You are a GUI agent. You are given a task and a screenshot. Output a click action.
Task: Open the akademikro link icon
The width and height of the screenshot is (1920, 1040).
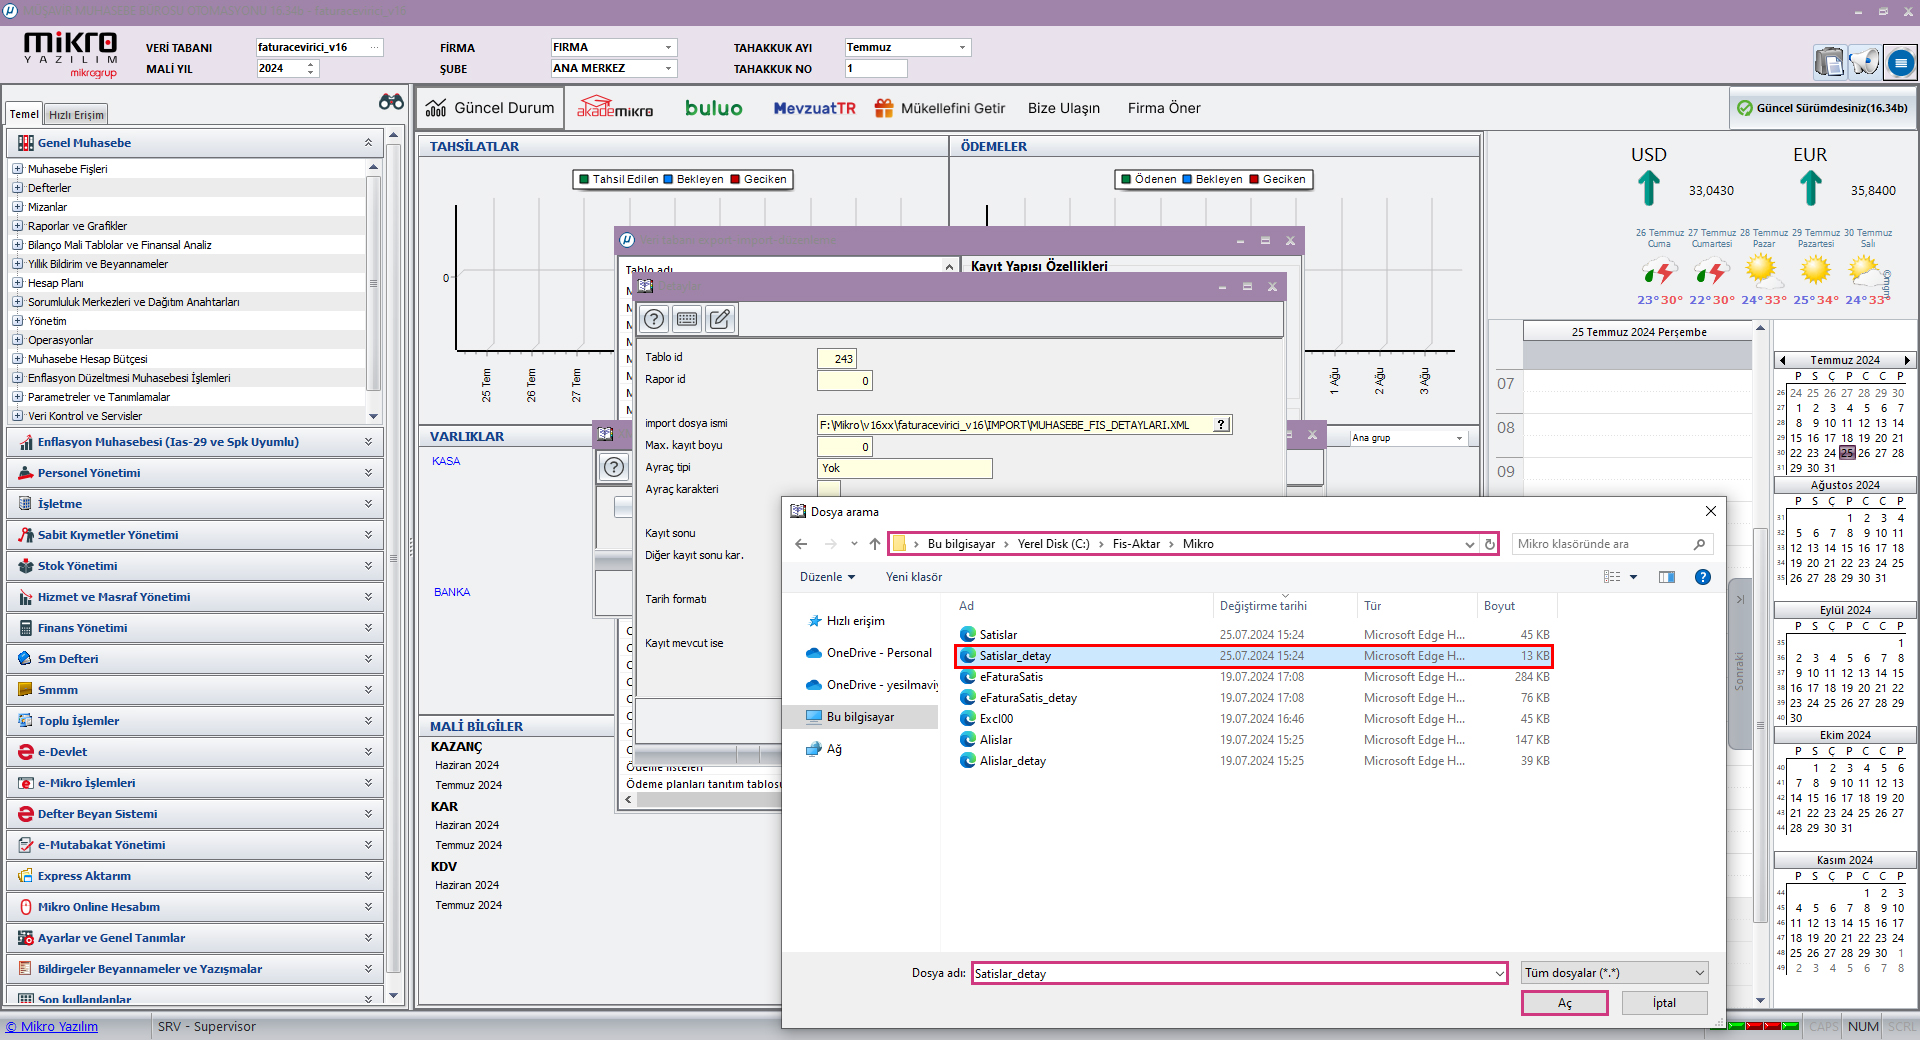[x=615, y=108]
